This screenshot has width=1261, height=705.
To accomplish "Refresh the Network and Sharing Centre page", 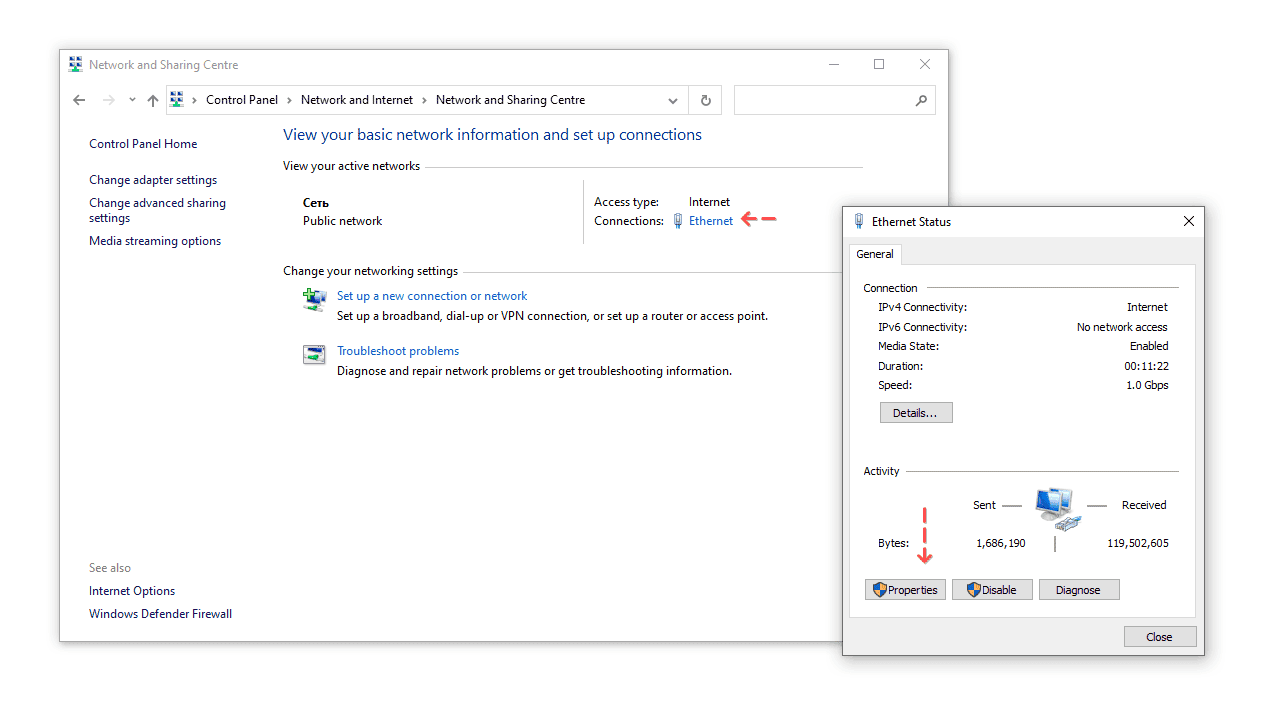I will (705, 100).
